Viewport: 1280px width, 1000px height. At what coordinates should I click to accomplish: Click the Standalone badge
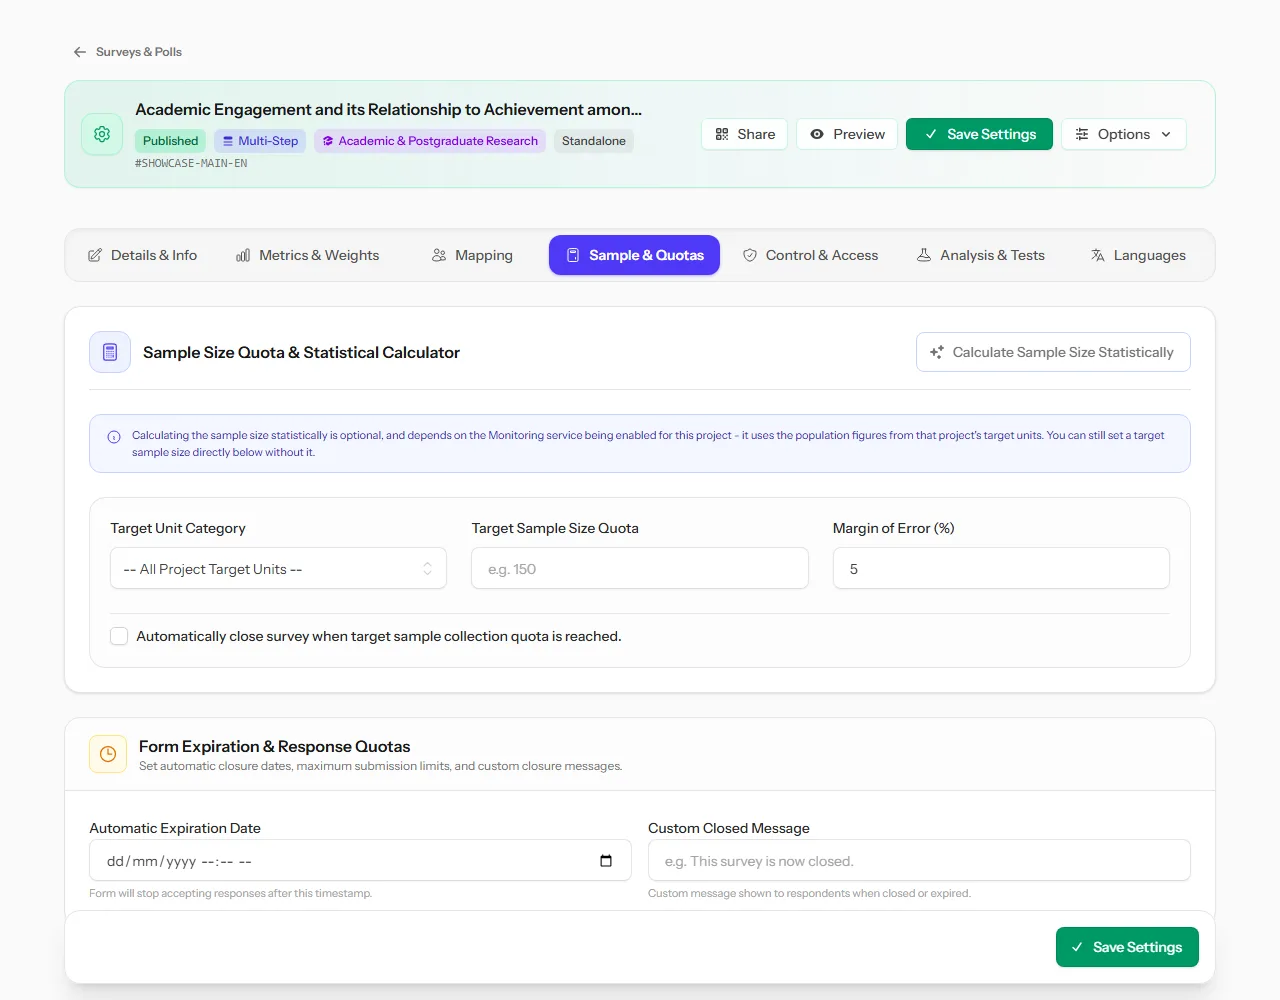point(594,141)
